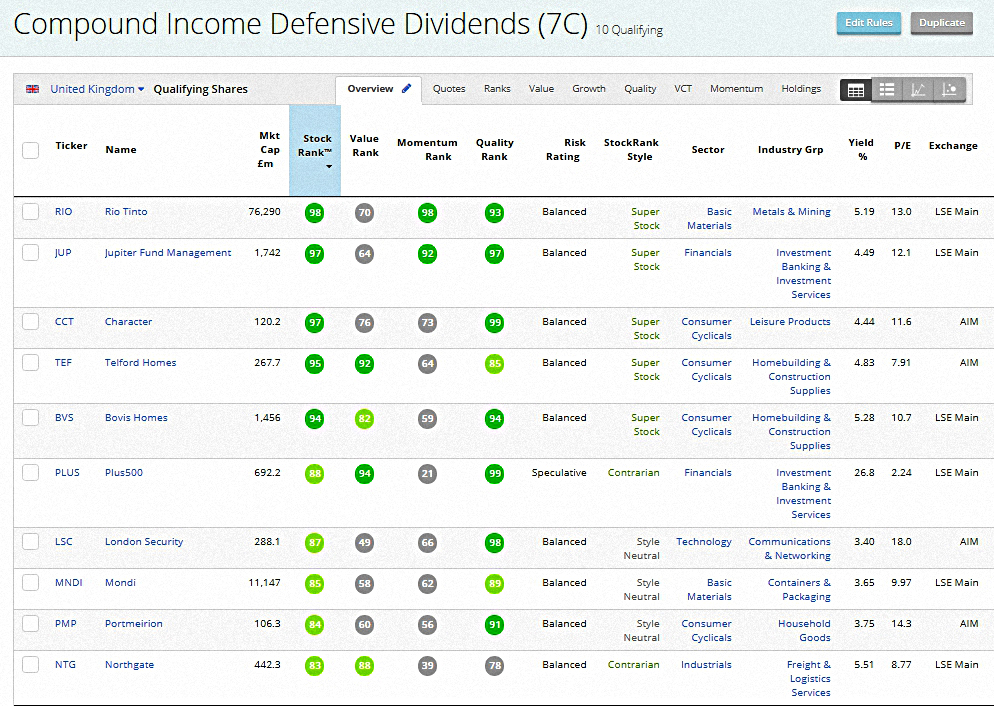Click Character Quality Rank 99 badge
The image size is (994, 706).
point(494,323)
